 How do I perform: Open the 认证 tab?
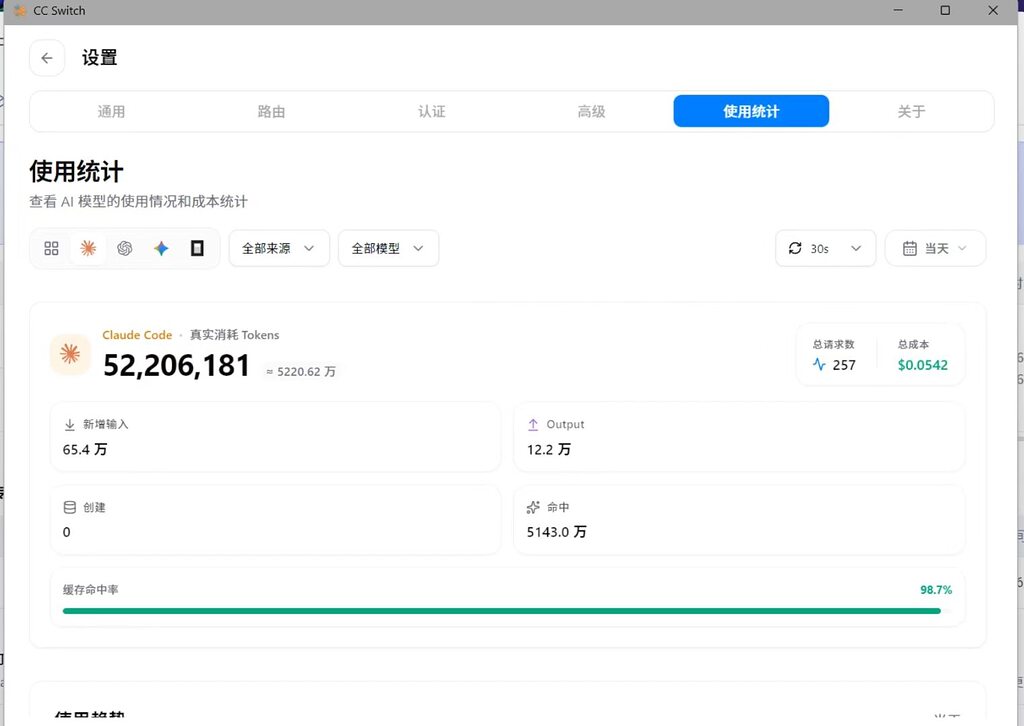pyautogui.click(x=432, y=112)
